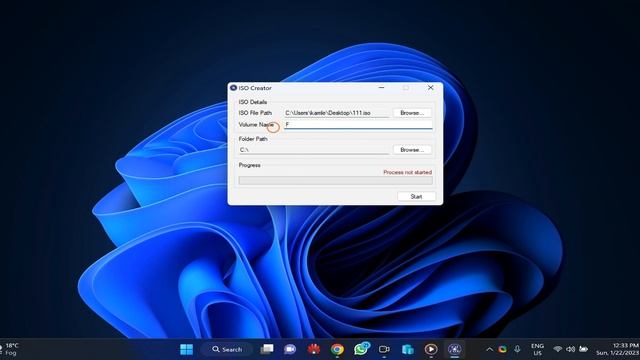Open the Huawei app on taskbar

(313, 349)
